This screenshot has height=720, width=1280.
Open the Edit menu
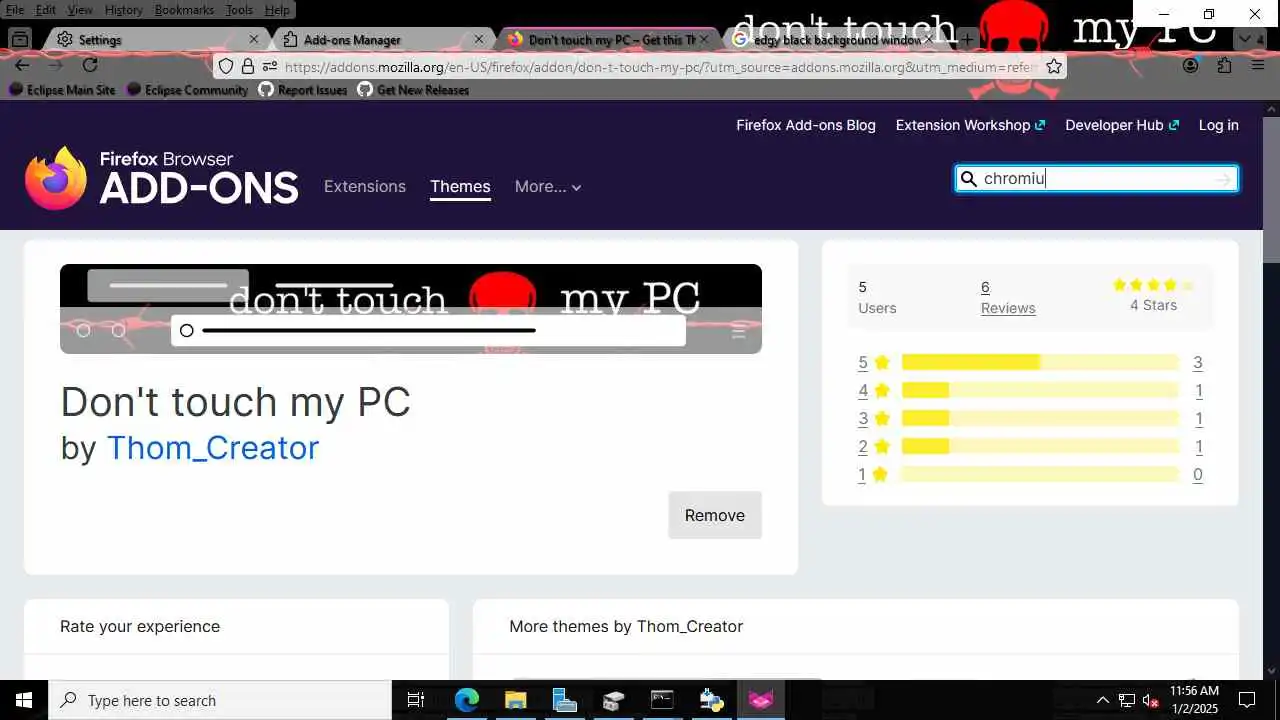point(46,10)
